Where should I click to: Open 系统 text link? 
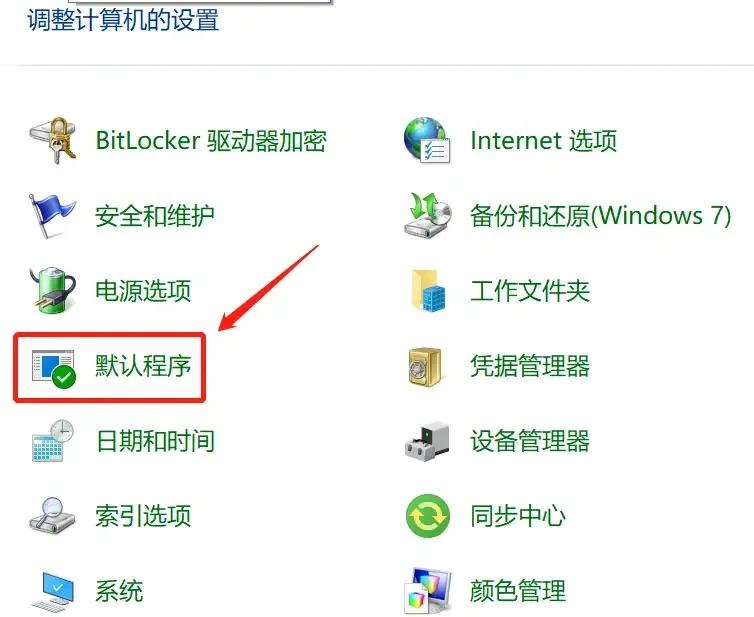click(x=119, y=591)
